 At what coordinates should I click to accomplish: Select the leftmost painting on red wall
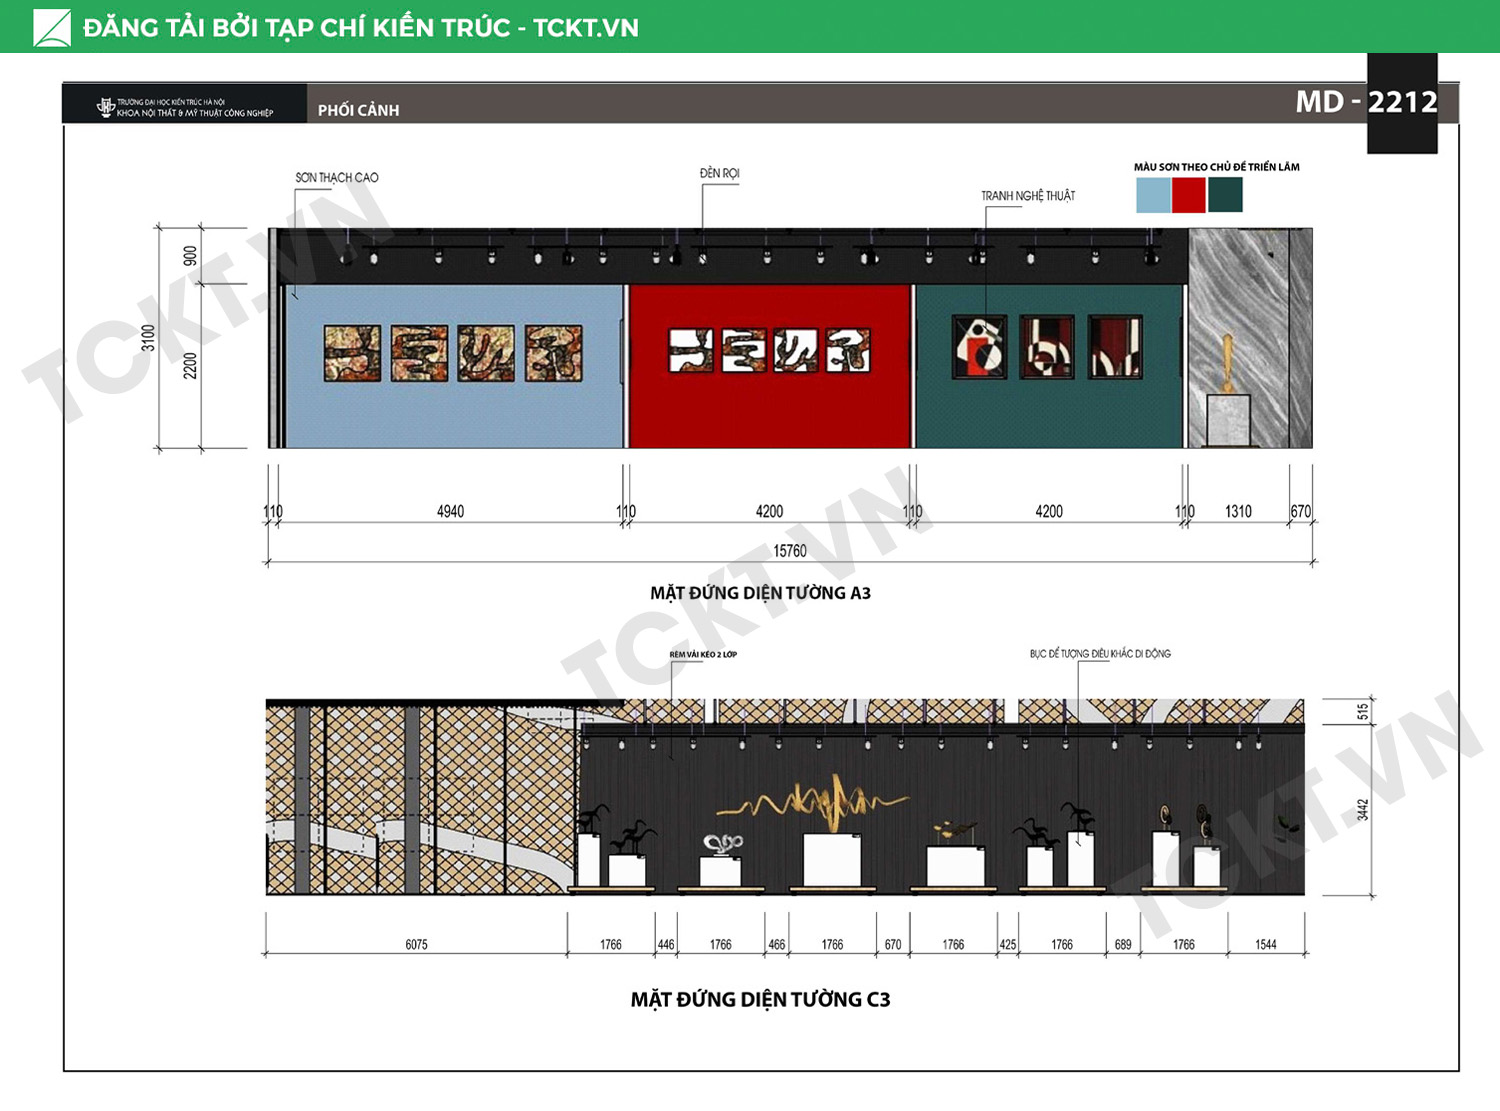tap(692, 351)
